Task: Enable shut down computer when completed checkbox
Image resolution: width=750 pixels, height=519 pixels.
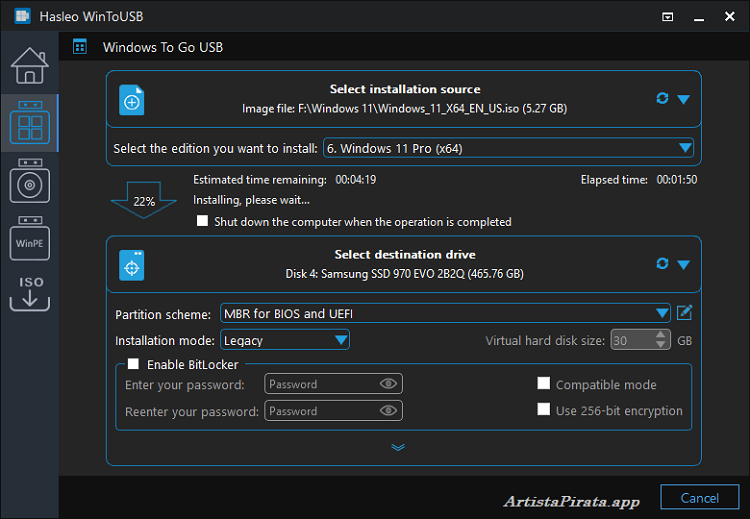Action: 203,222
